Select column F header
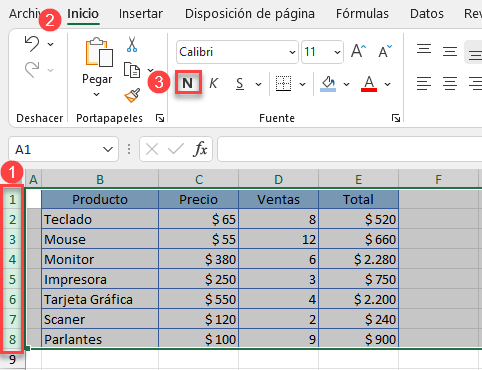Screen dimensions: 482x370 coord(439,179)
